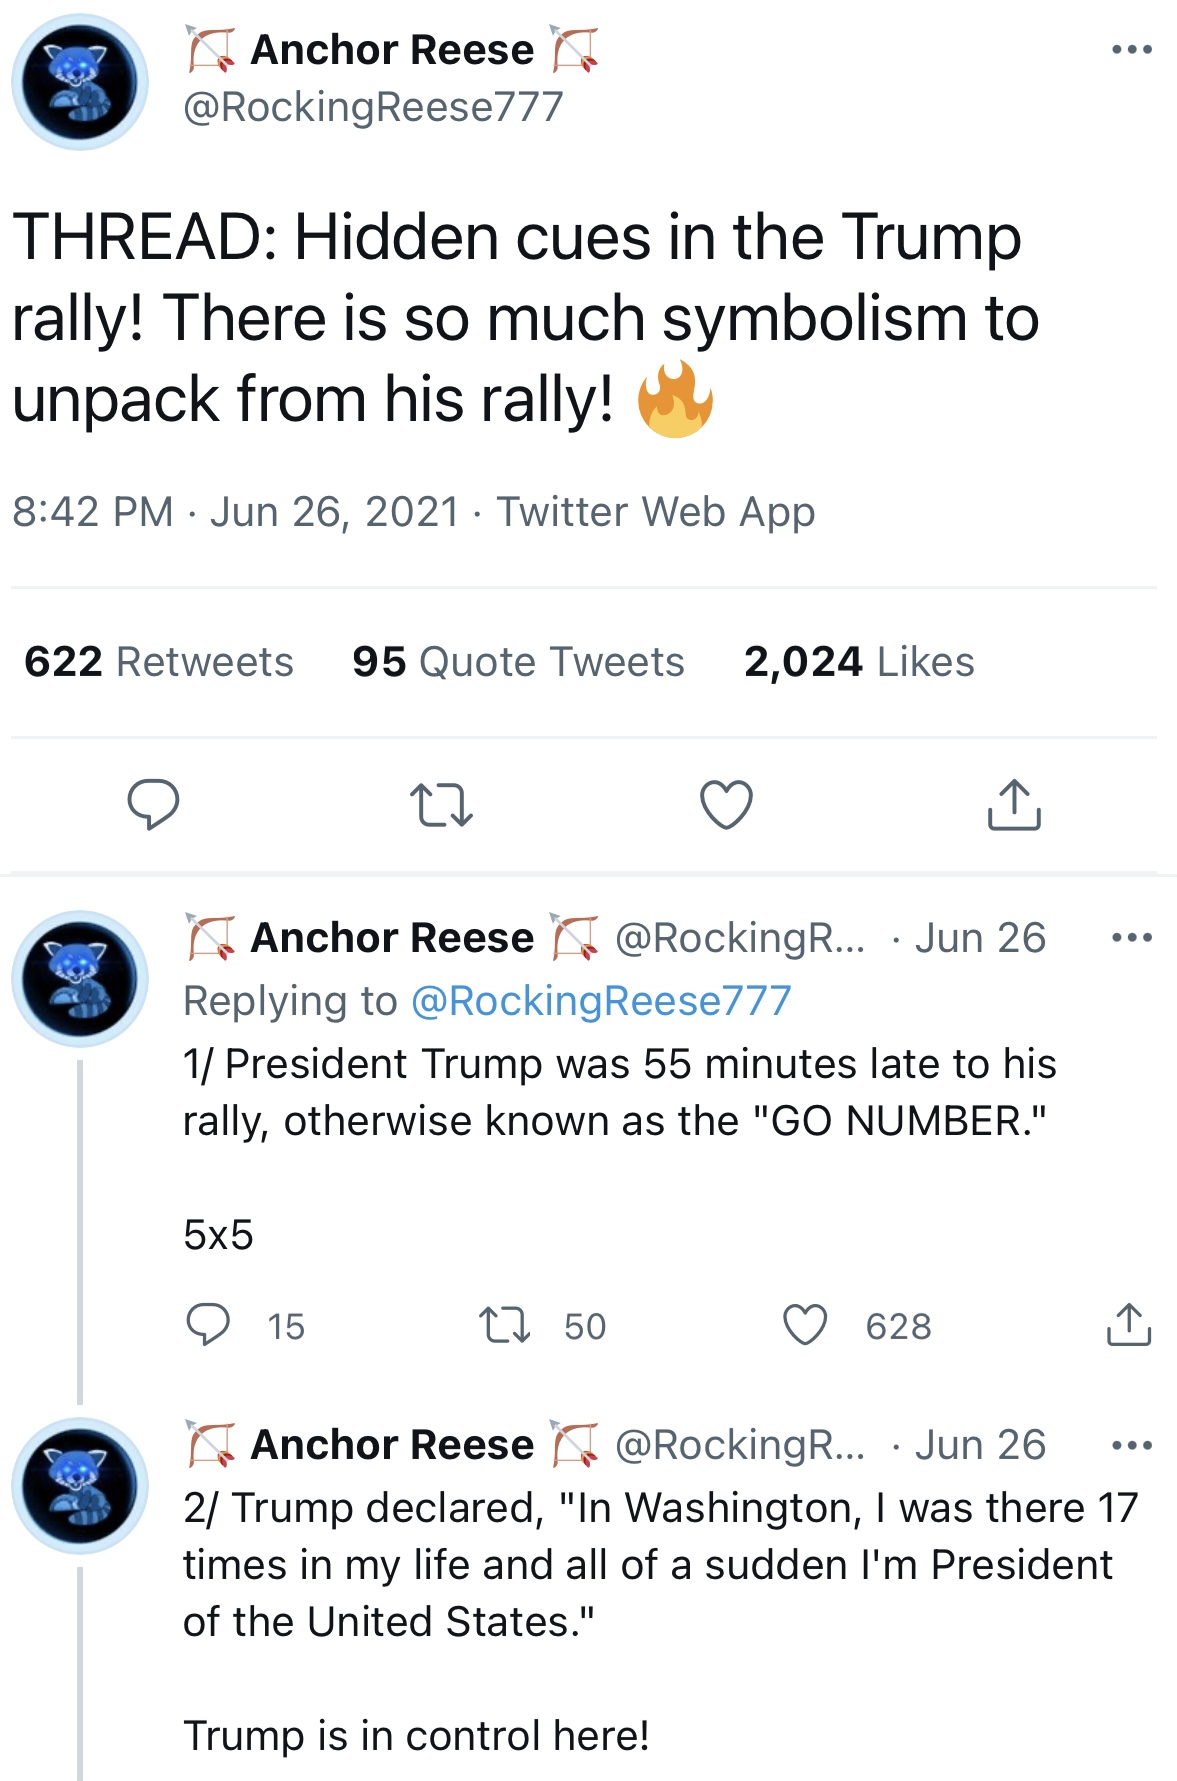Share the GO NUMBER reply tweet
Screen dimensions: 1177x1781
pos(1128,1325)
